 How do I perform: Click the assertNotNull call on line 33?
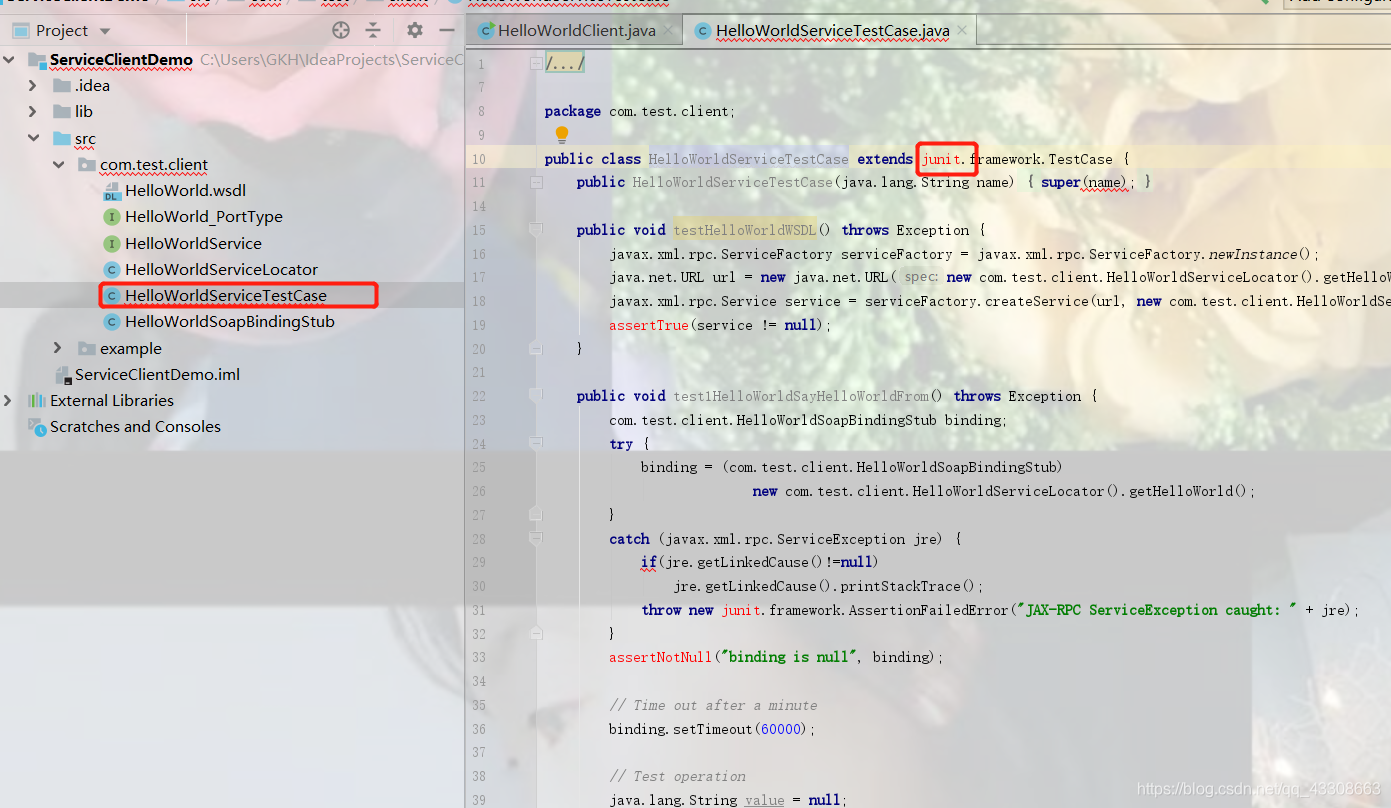(661, 657)
